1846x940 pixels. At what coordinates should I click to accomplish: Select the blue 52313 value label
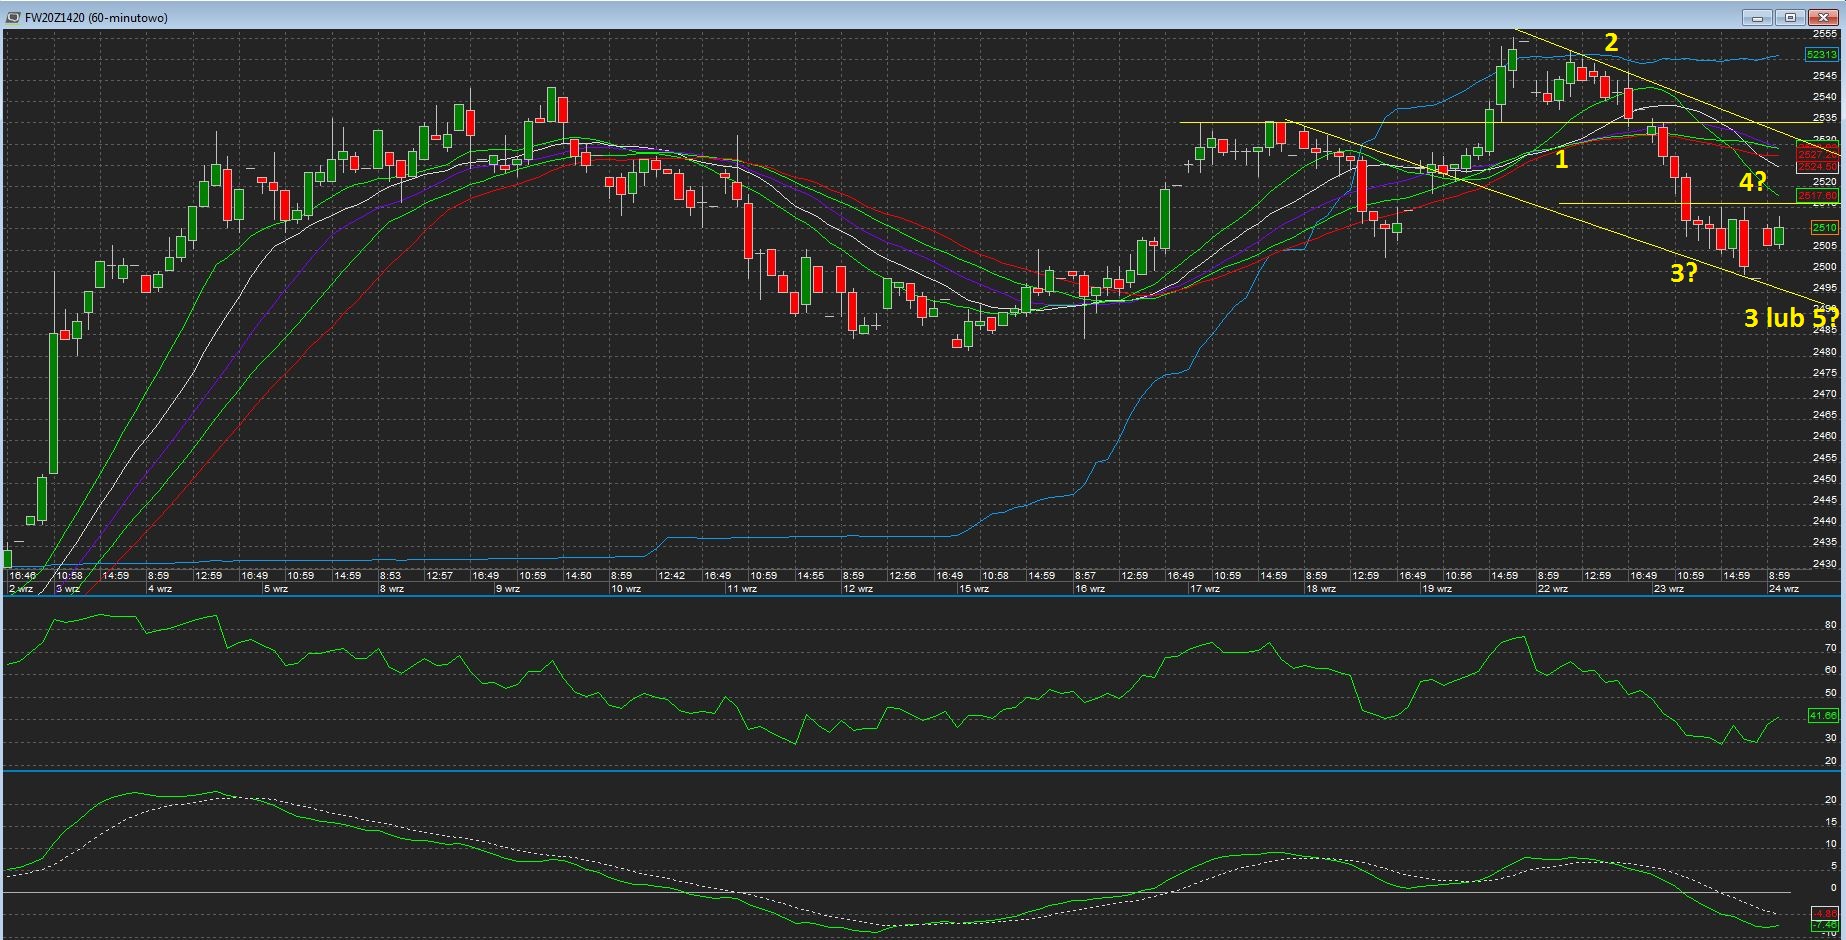[x=1821, y=55]
